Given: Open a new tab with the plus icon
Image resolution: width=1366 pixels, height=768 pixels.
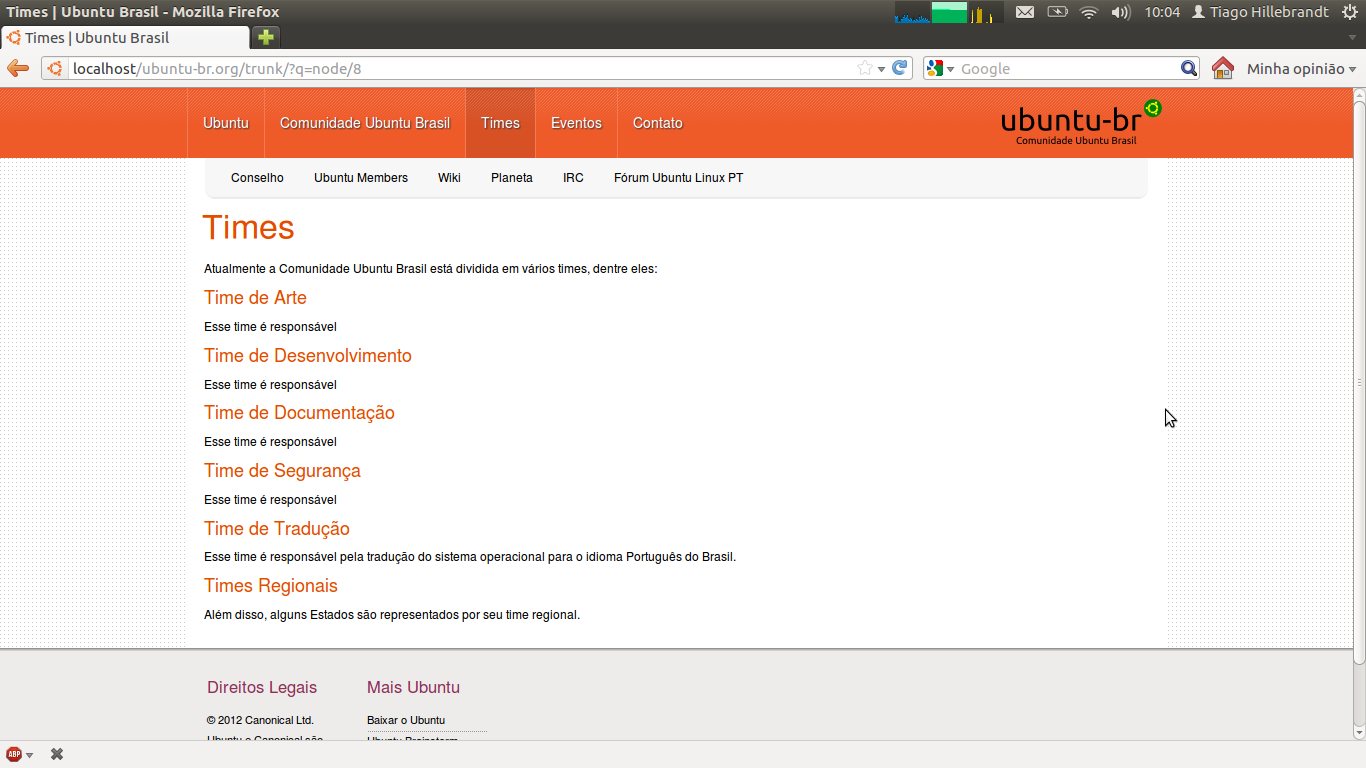Looking at the screenshot, I should click(265, 37).
